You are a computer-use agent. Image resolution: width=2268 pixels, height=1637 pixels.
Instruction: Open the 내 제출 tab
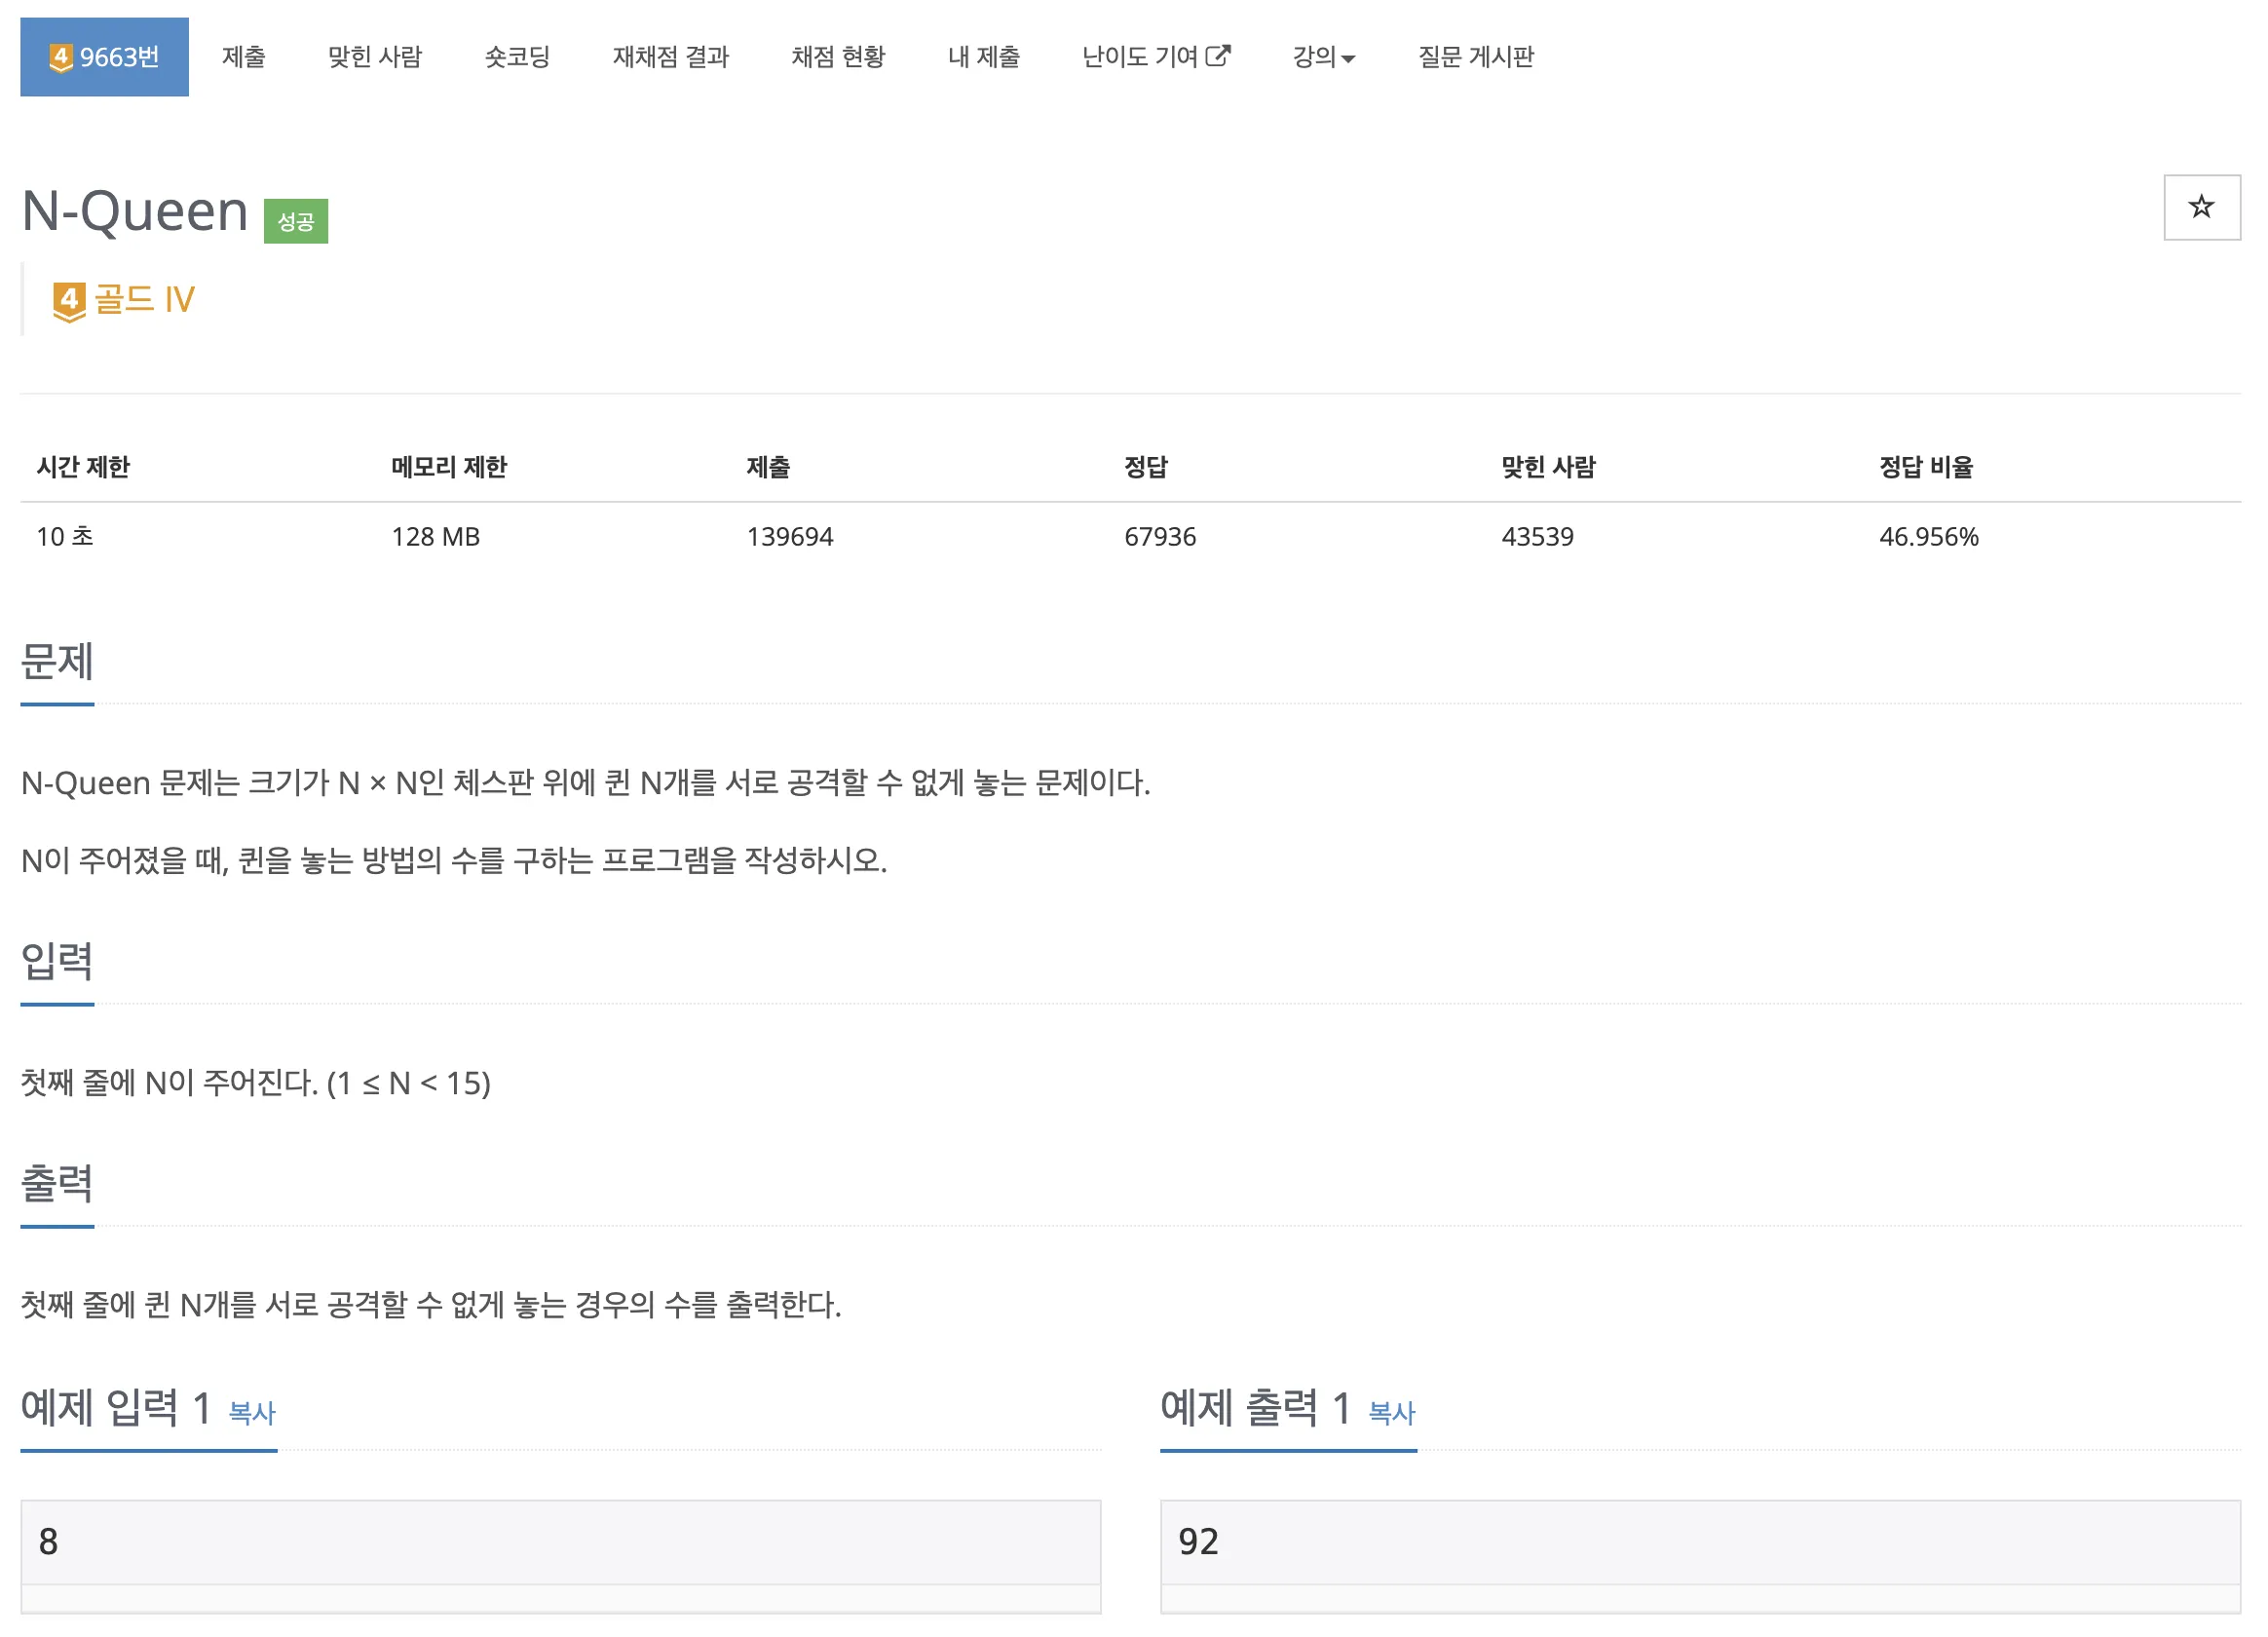983,57
